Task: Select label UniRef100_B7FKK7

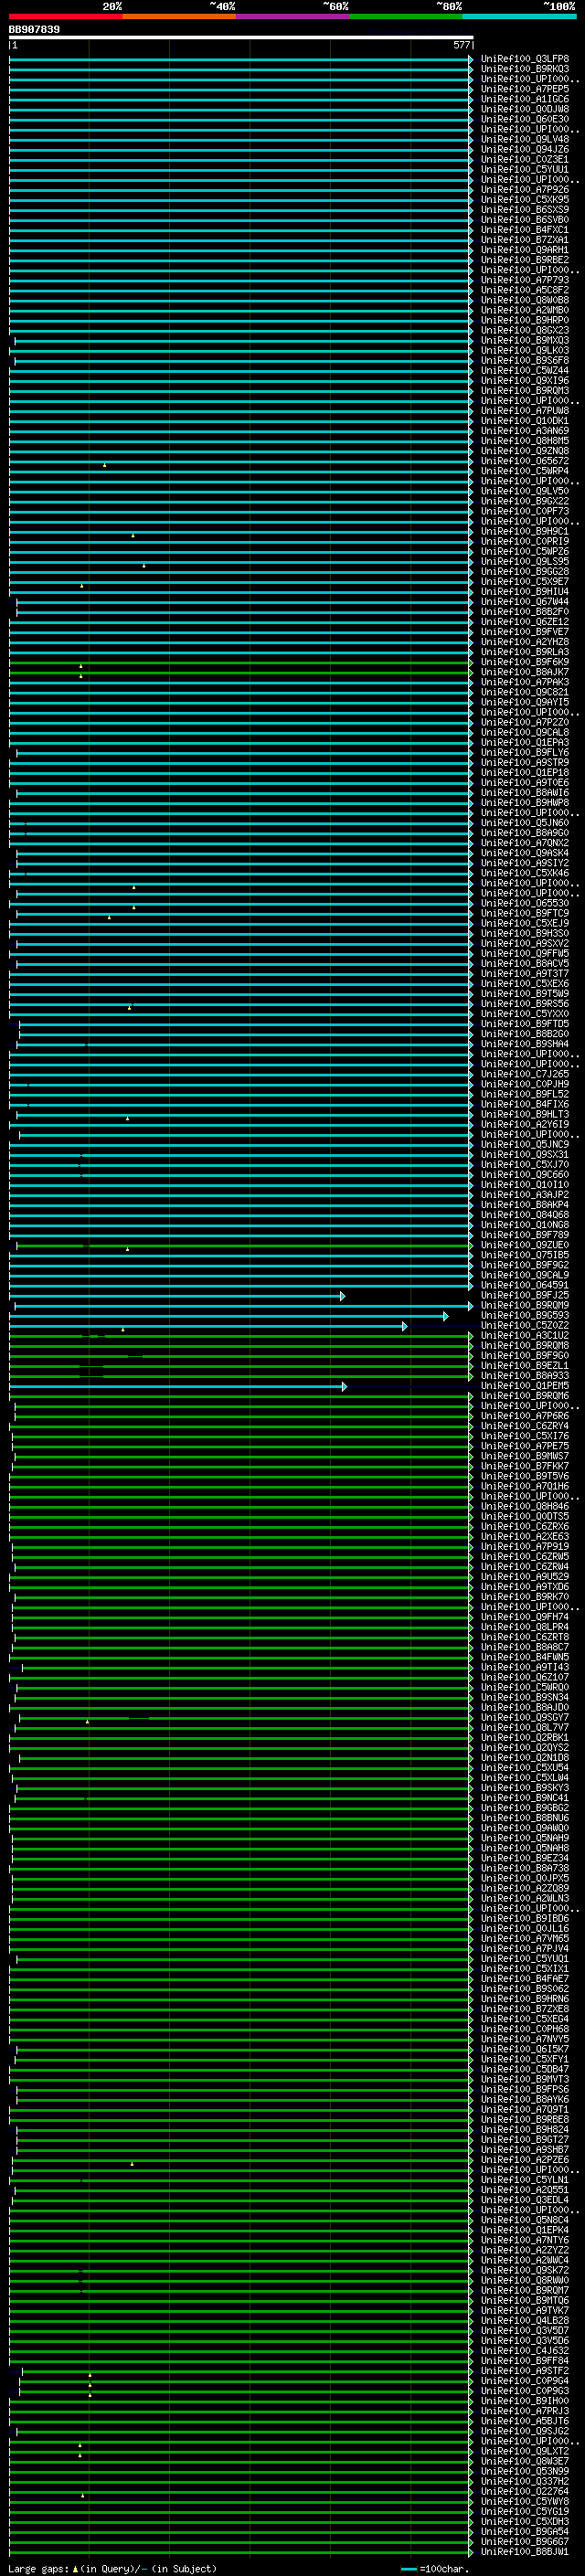Action: pyautogui.click(x=525, y=1466)
